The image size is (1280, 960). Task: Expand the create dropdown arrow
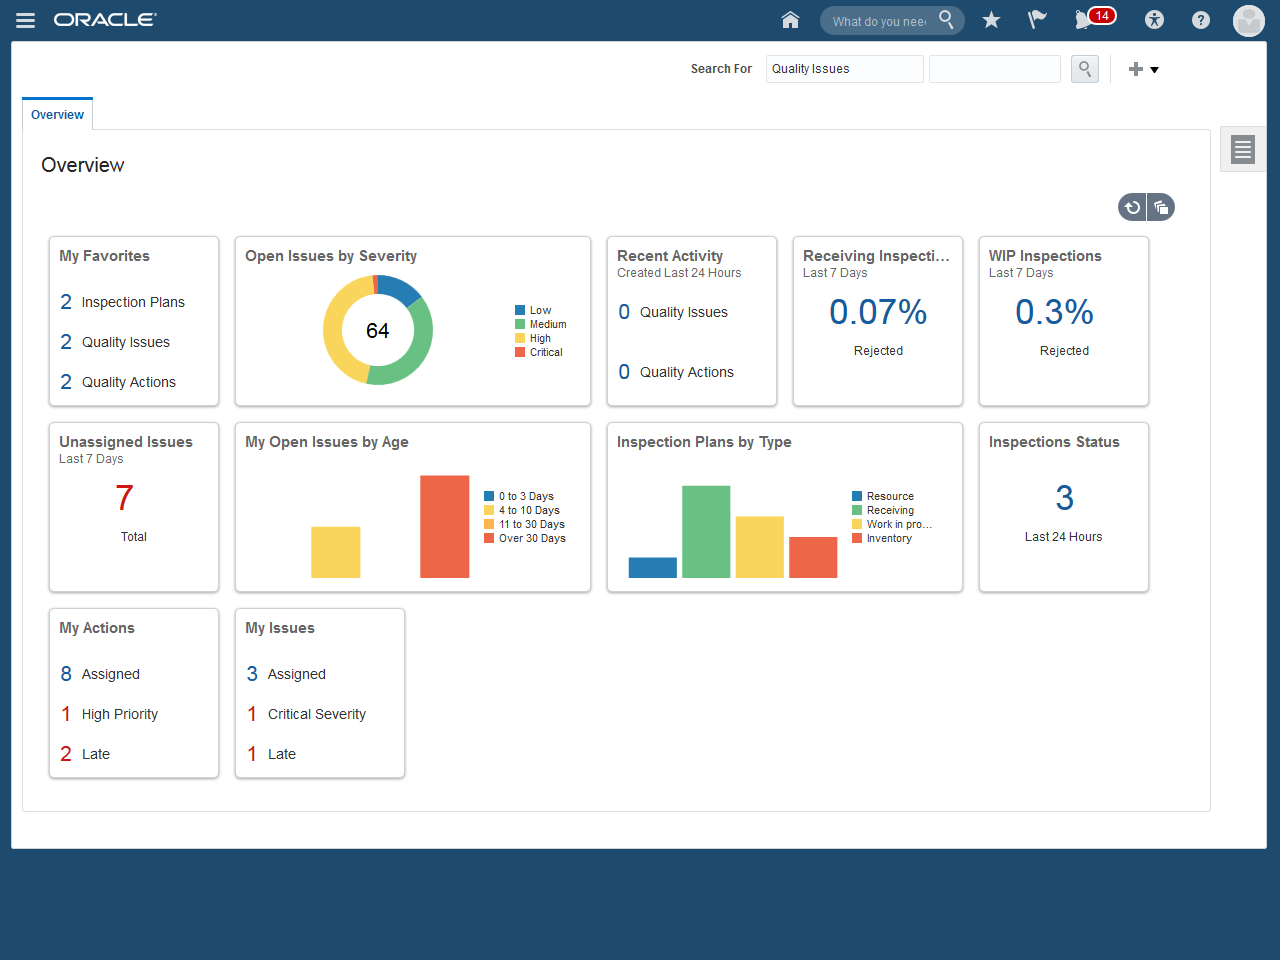pos(1154,70)
